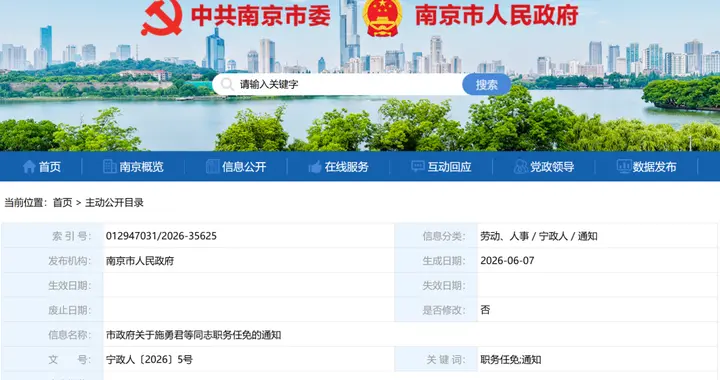
Task: Click the 信息名称 field label
Action: 70,335
